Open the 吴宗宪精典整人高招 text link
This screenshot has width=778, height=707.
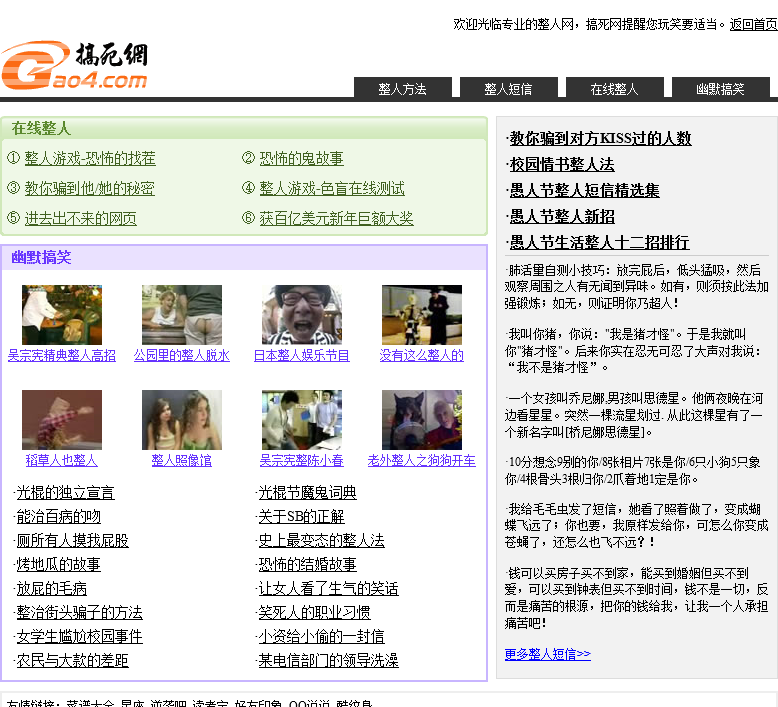tap(62, 355)
